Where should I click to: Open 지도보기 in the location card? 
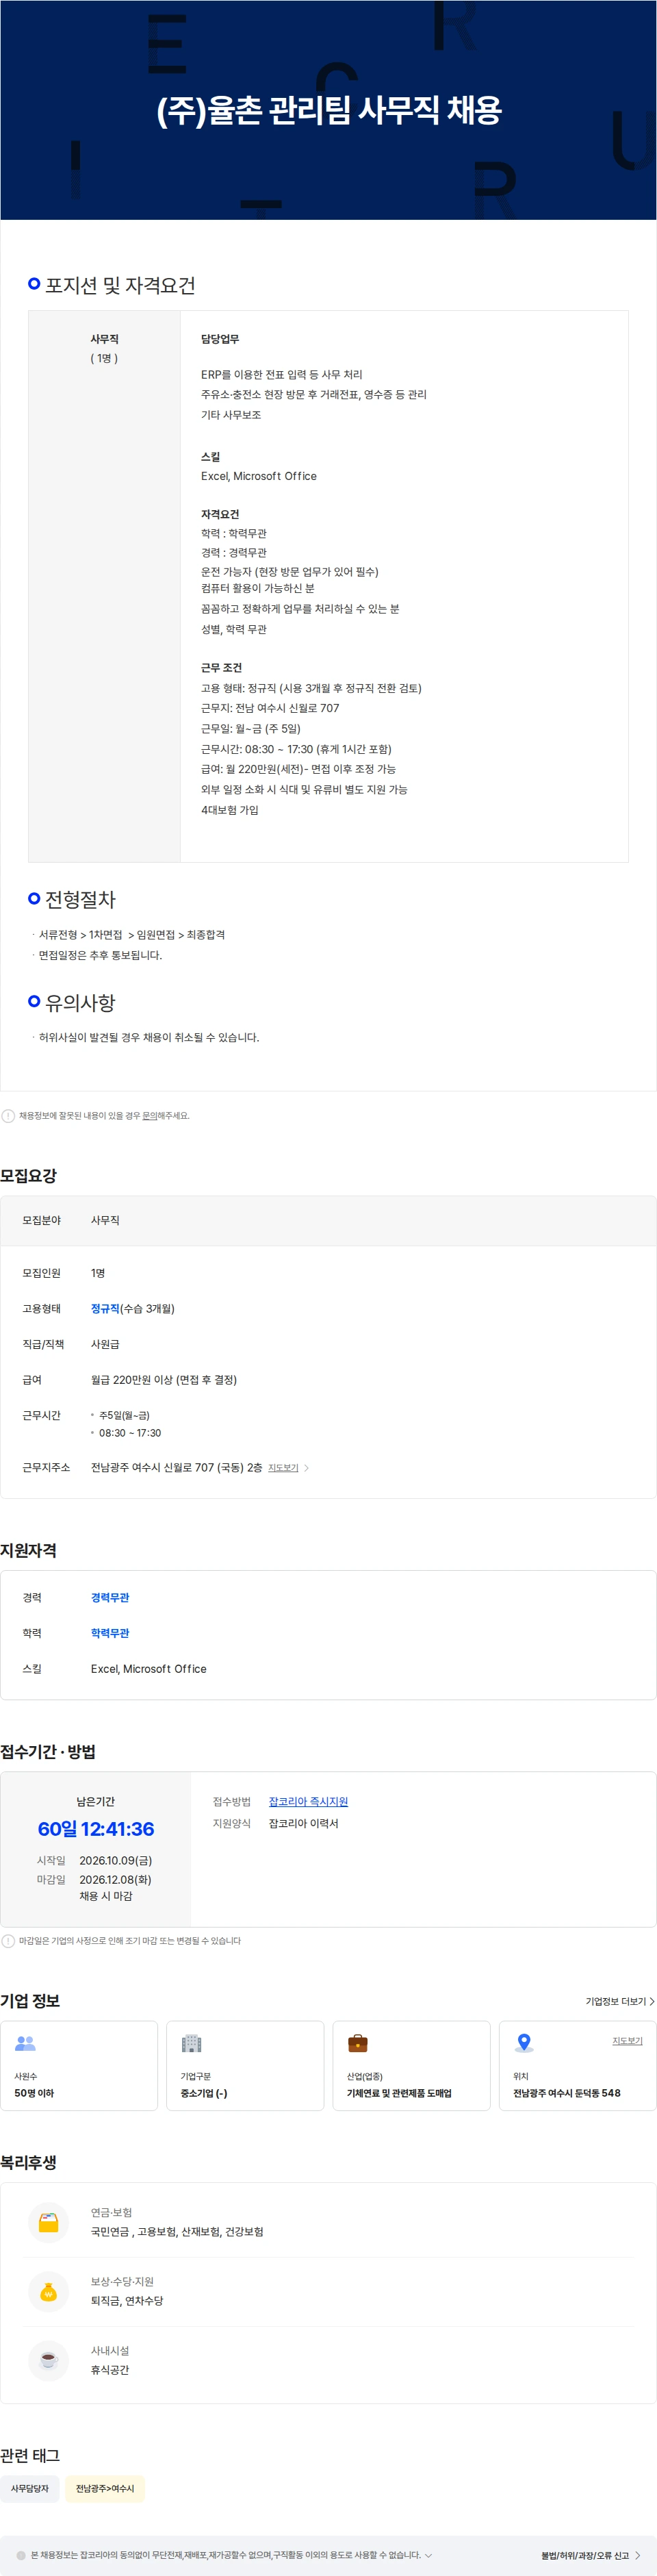(627, 2041)
